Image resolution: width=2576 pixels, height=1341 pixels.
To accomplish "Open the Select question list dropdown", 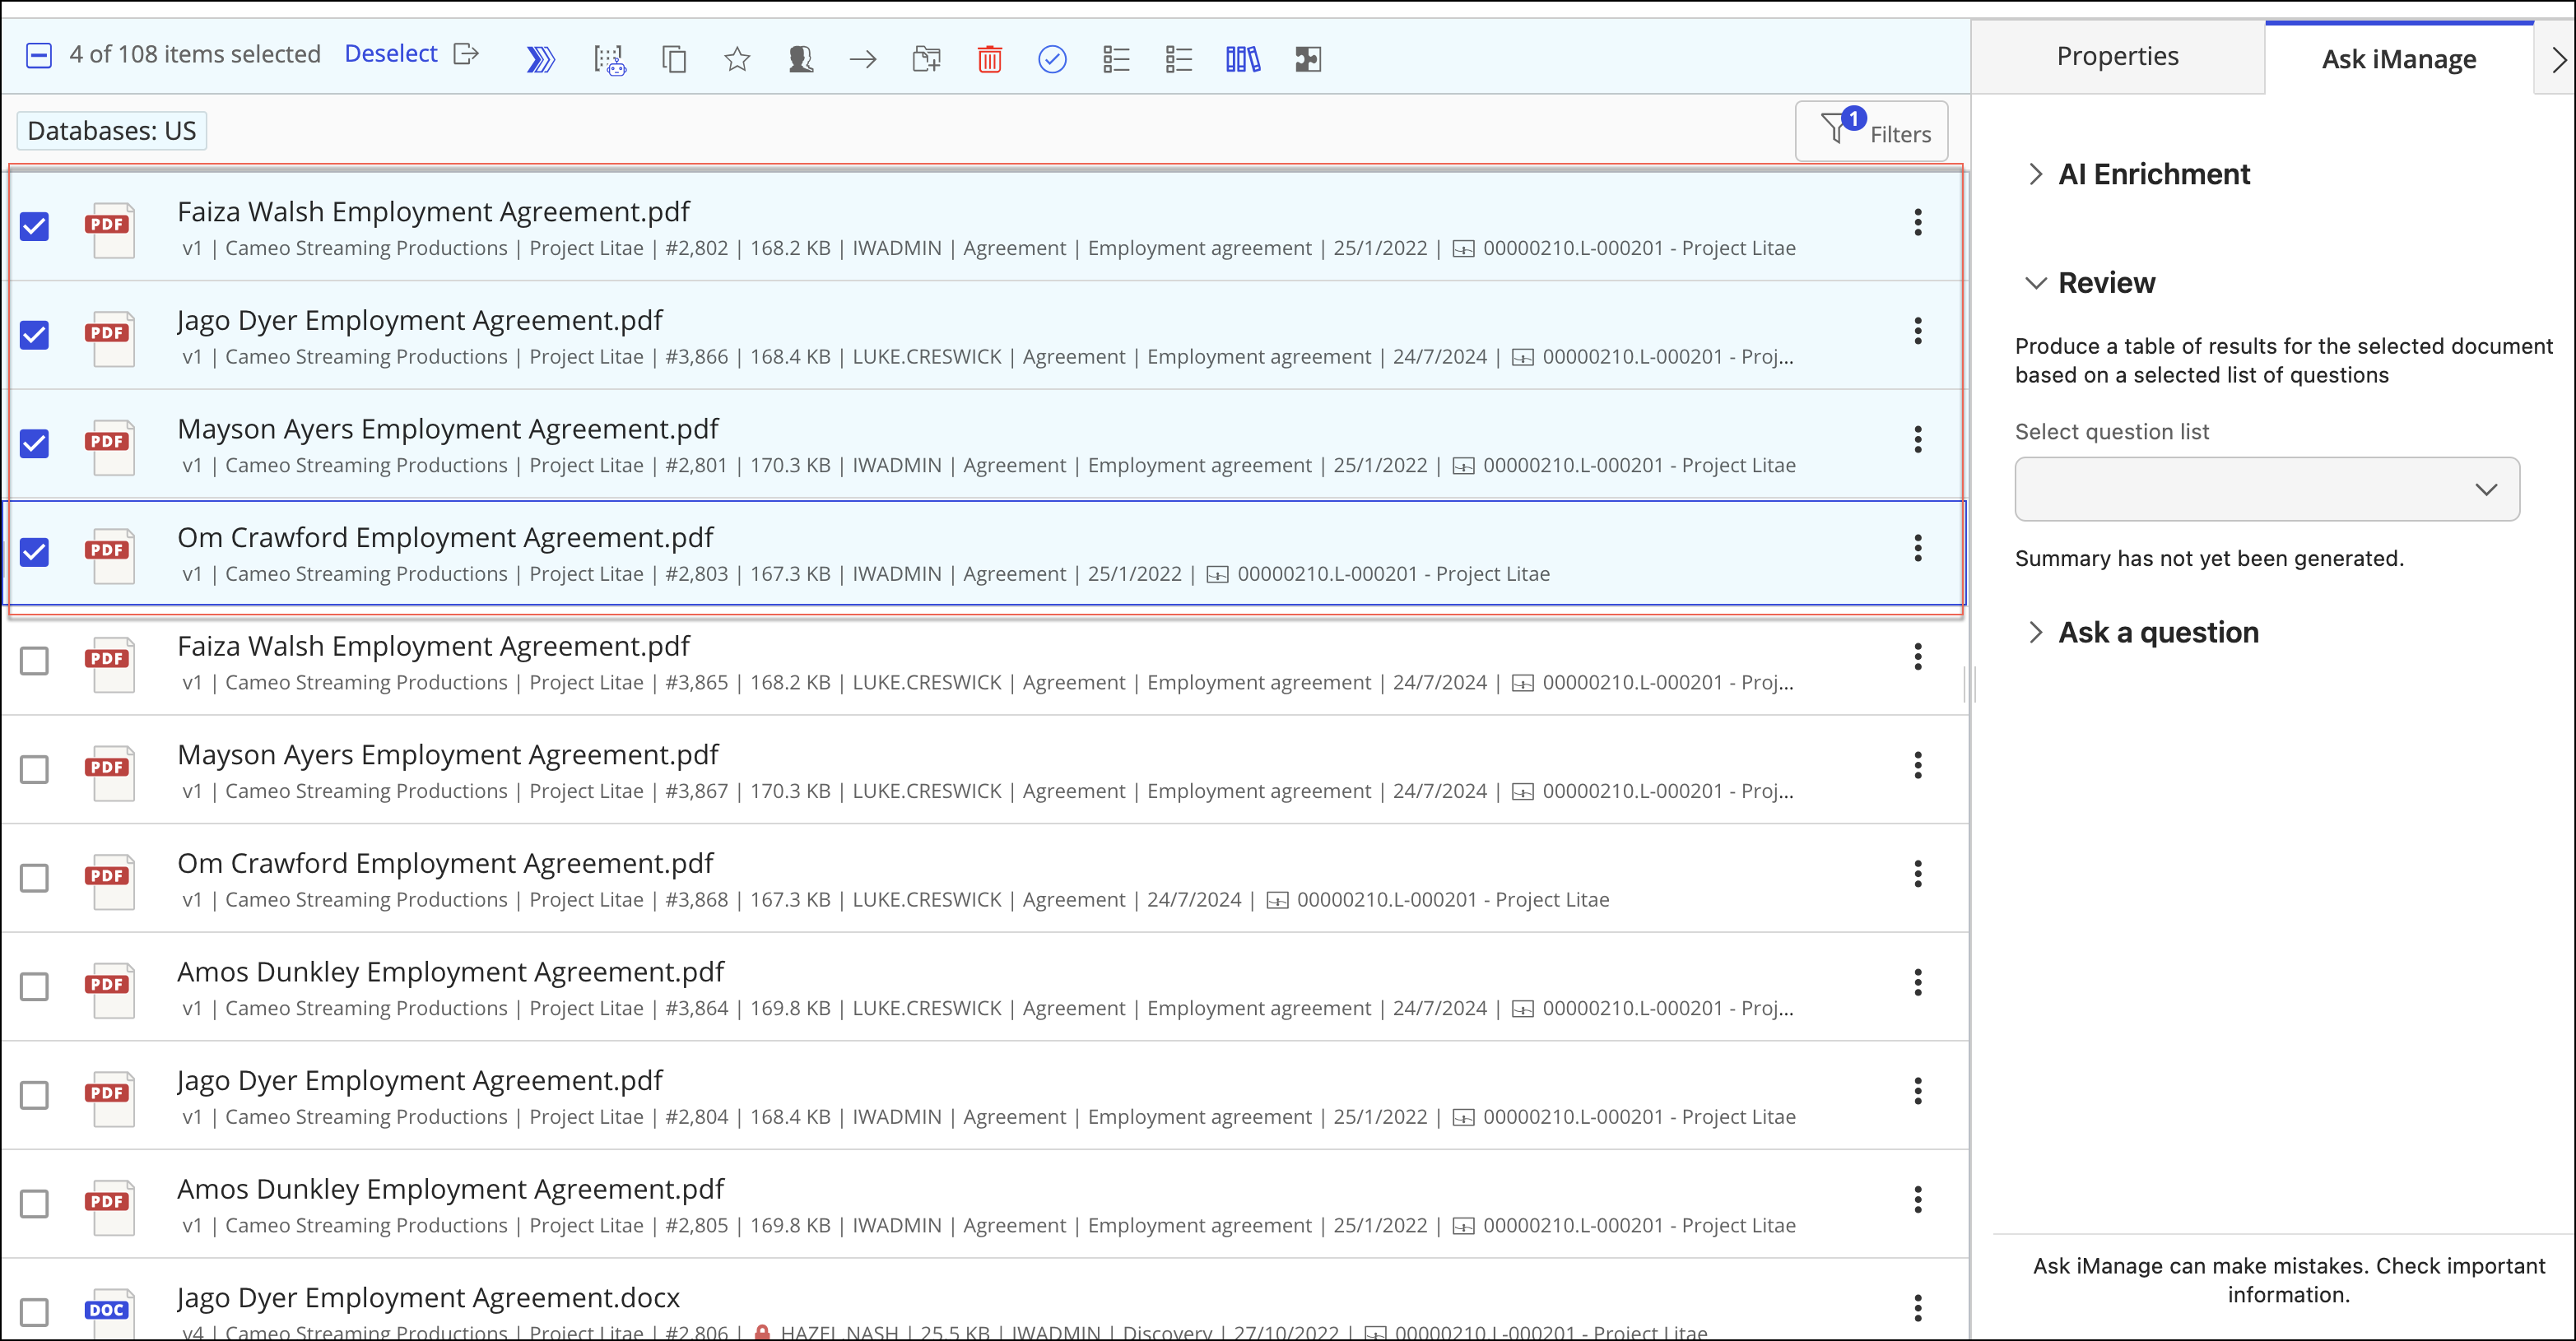I will pos(2267,489).
